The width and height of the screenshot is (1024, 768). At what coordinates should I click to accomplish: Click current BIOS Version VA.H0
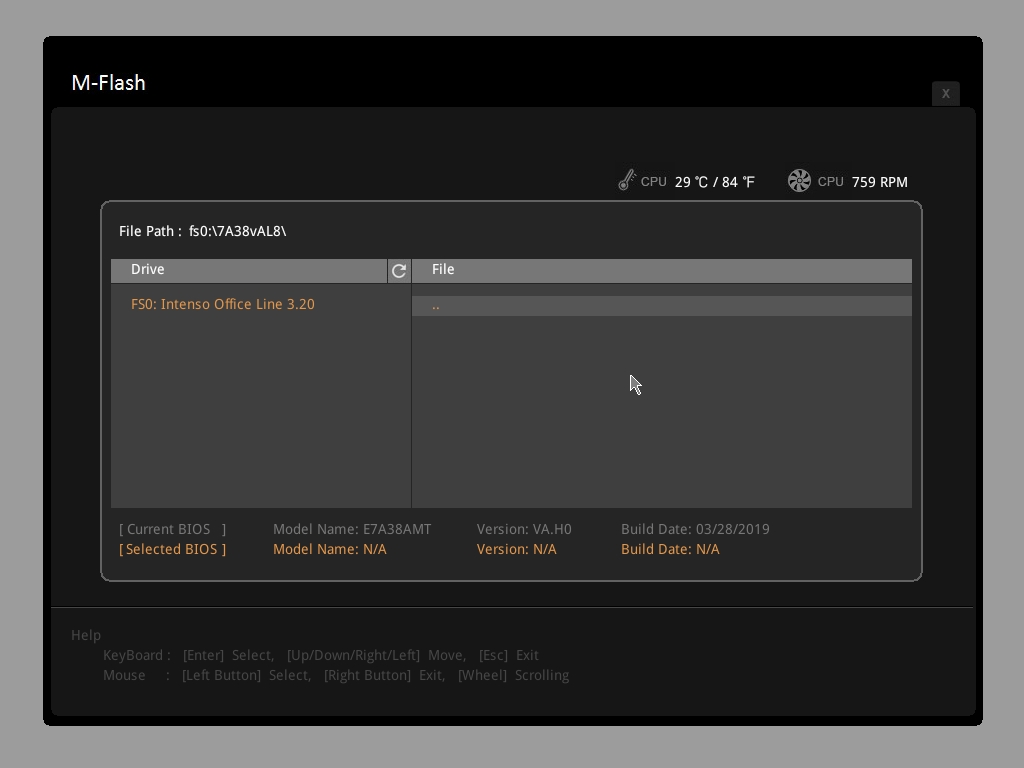tap(524, 529)
